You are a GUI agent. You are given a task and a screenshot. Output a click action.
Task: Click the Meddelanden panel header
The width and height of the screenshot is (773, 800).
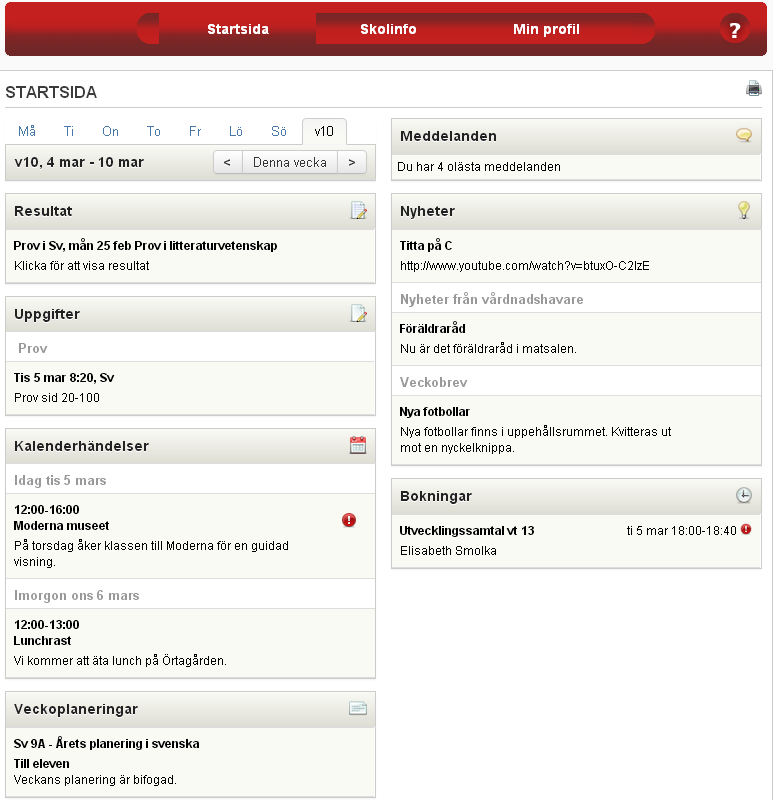coord(576,136)
